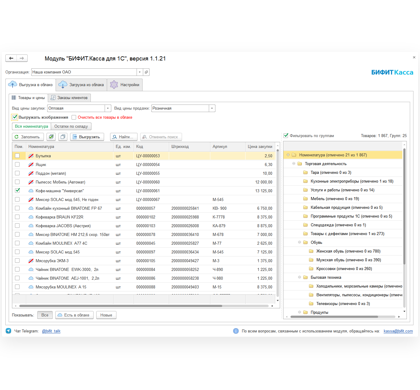420x390 pixels.
Task: Click the cloud icon for Мясорубка MOULINEX А 15
Action: pyautogui.click(x=31, y=287)
